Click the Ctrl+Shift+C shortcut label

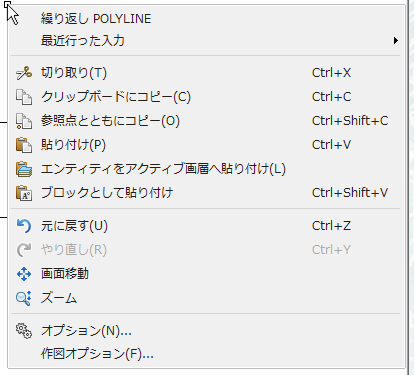[x=350, y=121]
